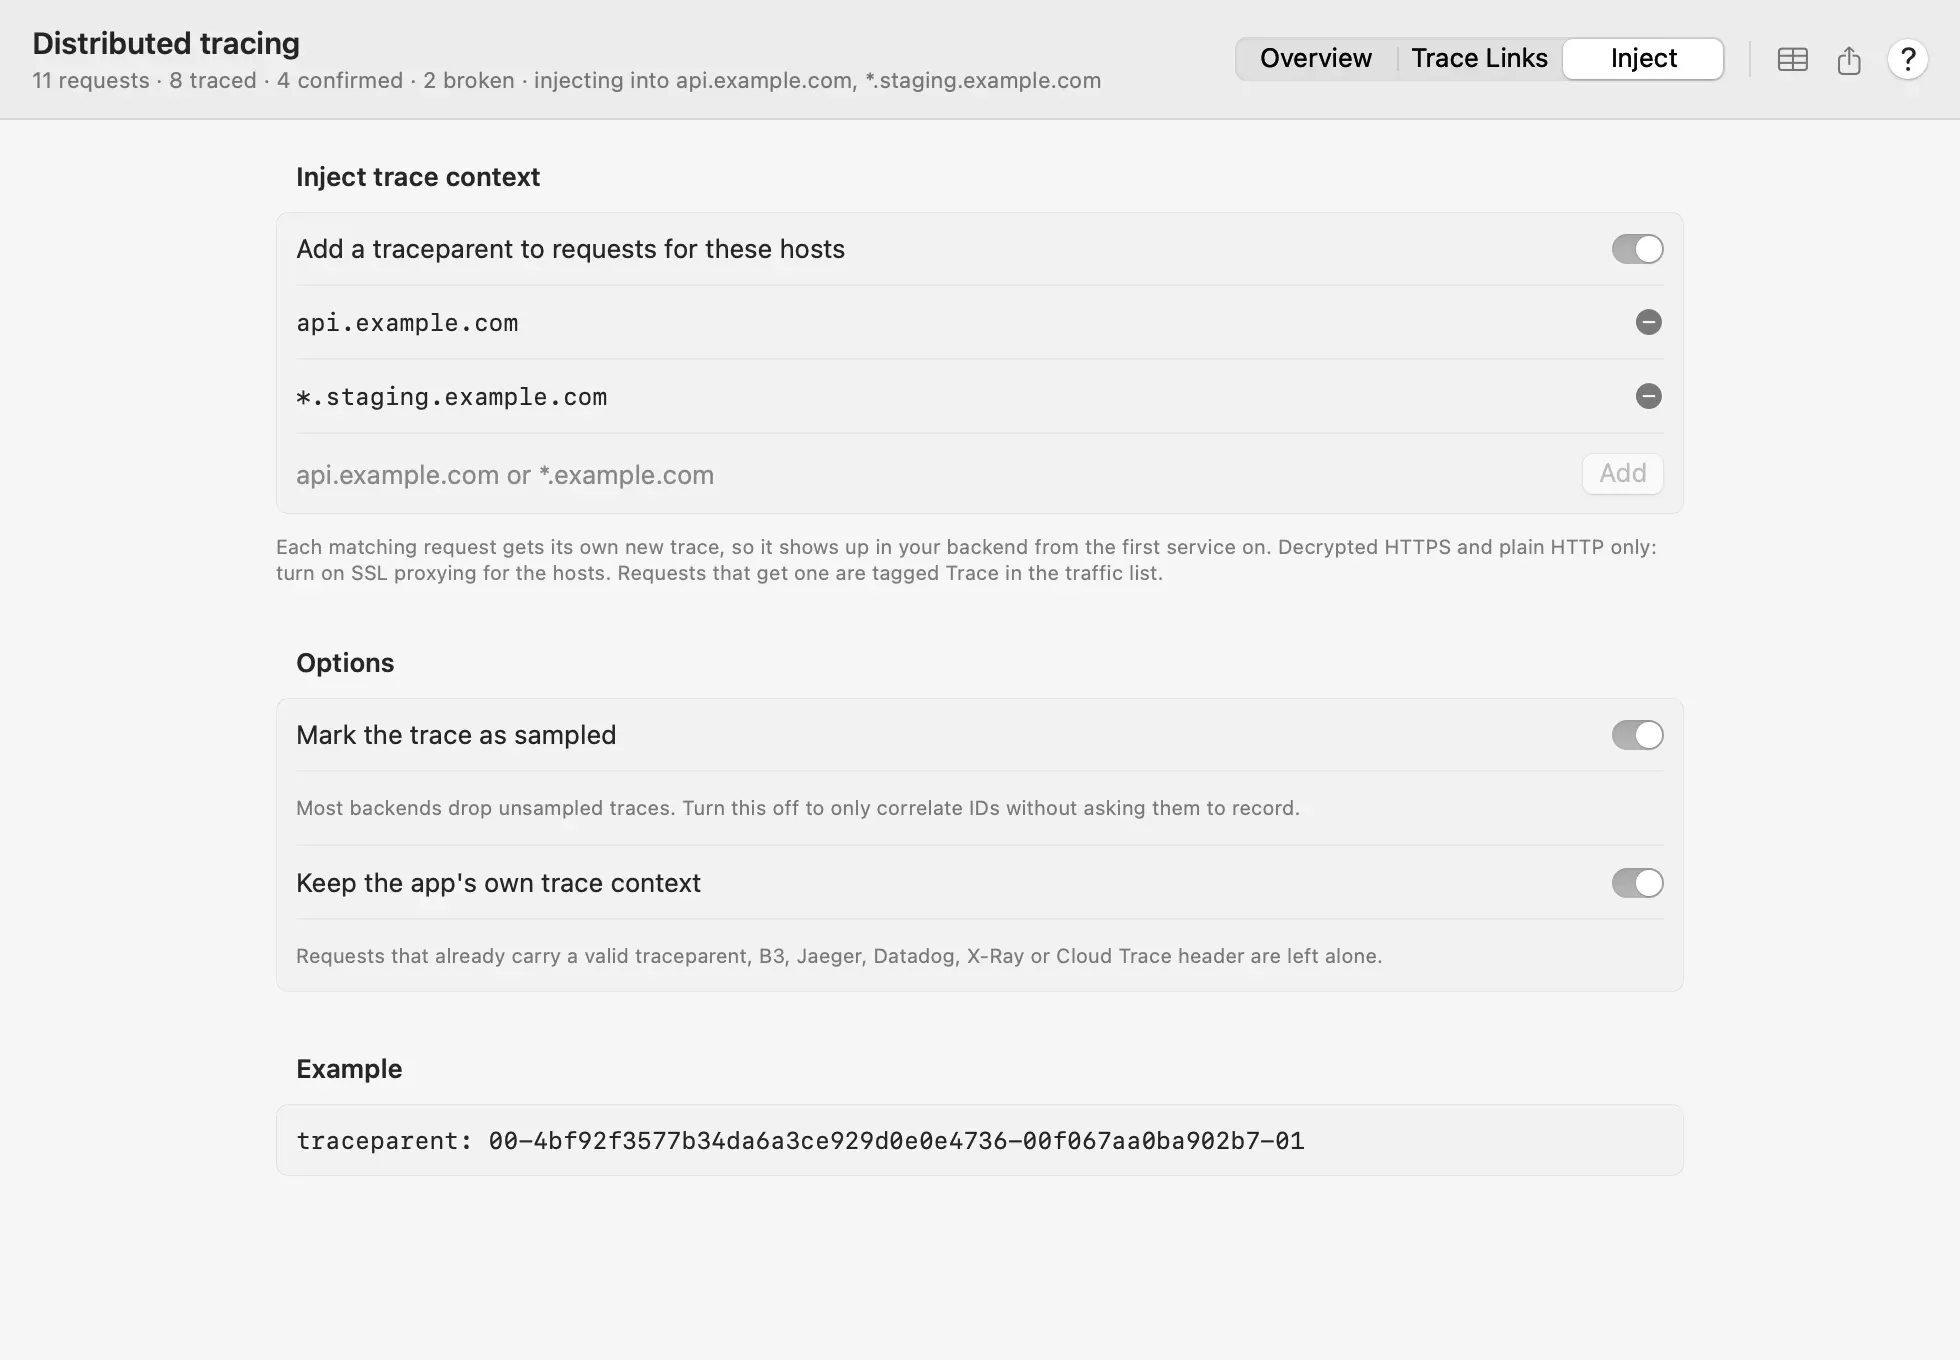Click the api.example.com host row text
Image resolution: width=1960 pixels, height=1360 pixels.
coord(407,323)
